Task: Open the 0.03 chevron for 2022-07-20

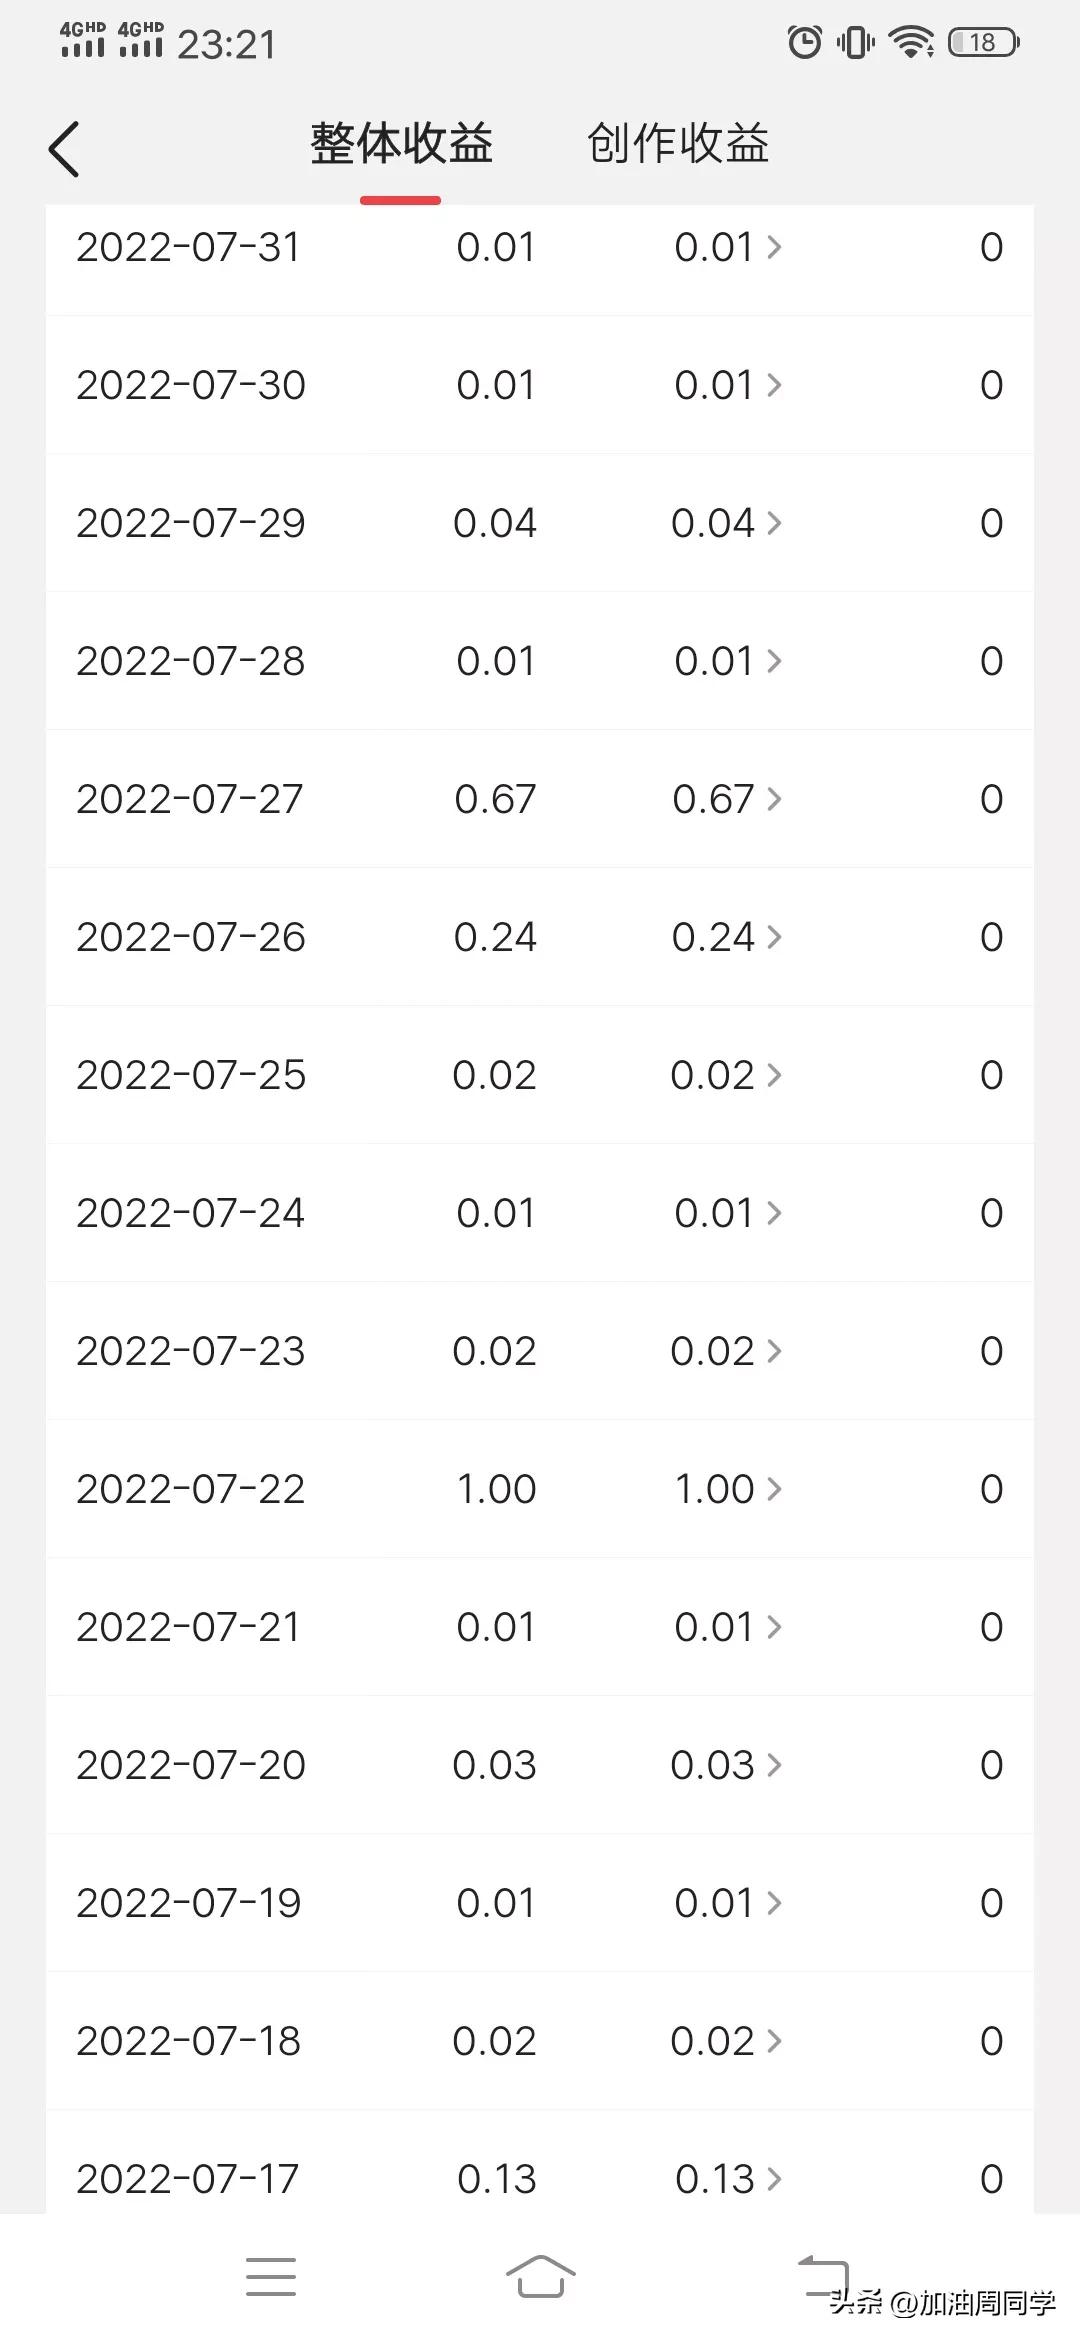Action: [774, 1765]
